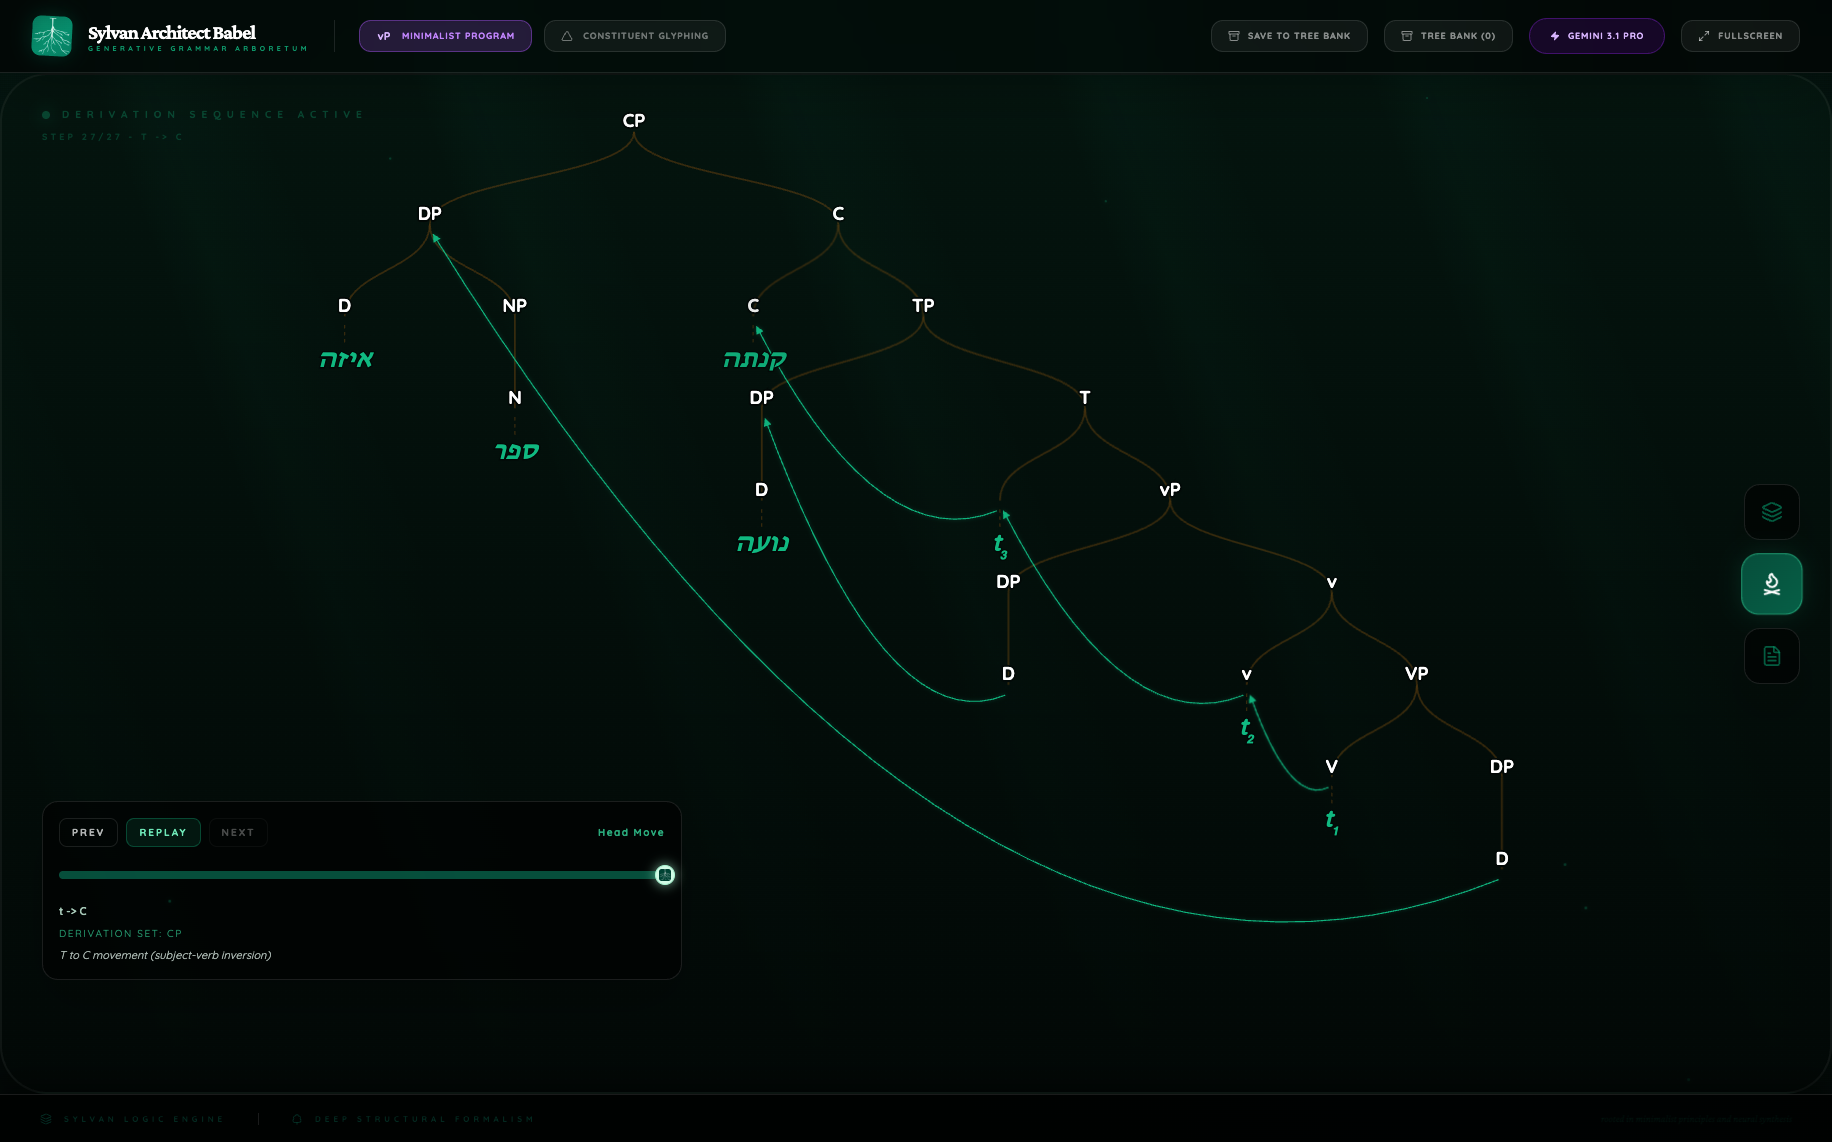Click the t3 trace under T
The image size is (1832, 1142).
1000,546
